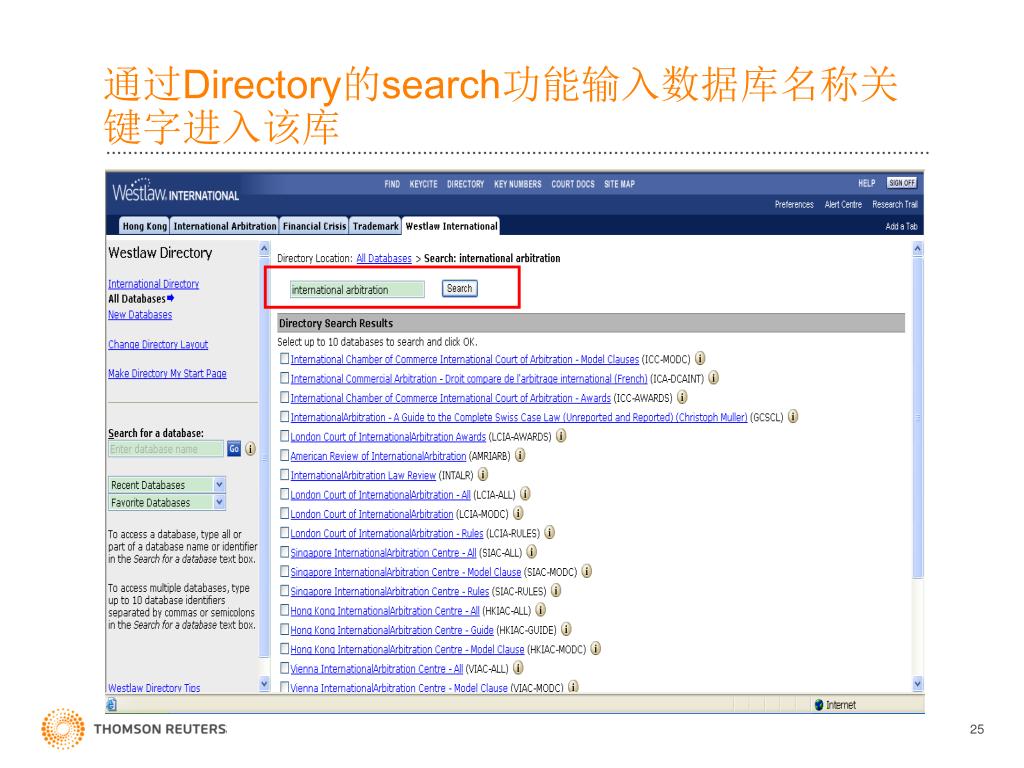
Task: Open the Trademark tab
Action: click(376, 226)
